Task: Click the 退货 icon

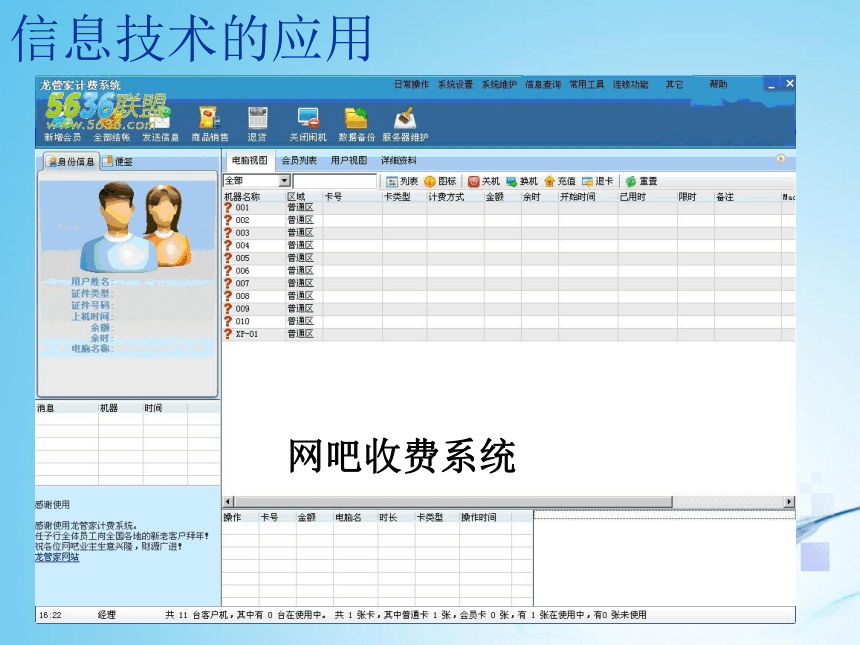Action: tap(257, 123)
